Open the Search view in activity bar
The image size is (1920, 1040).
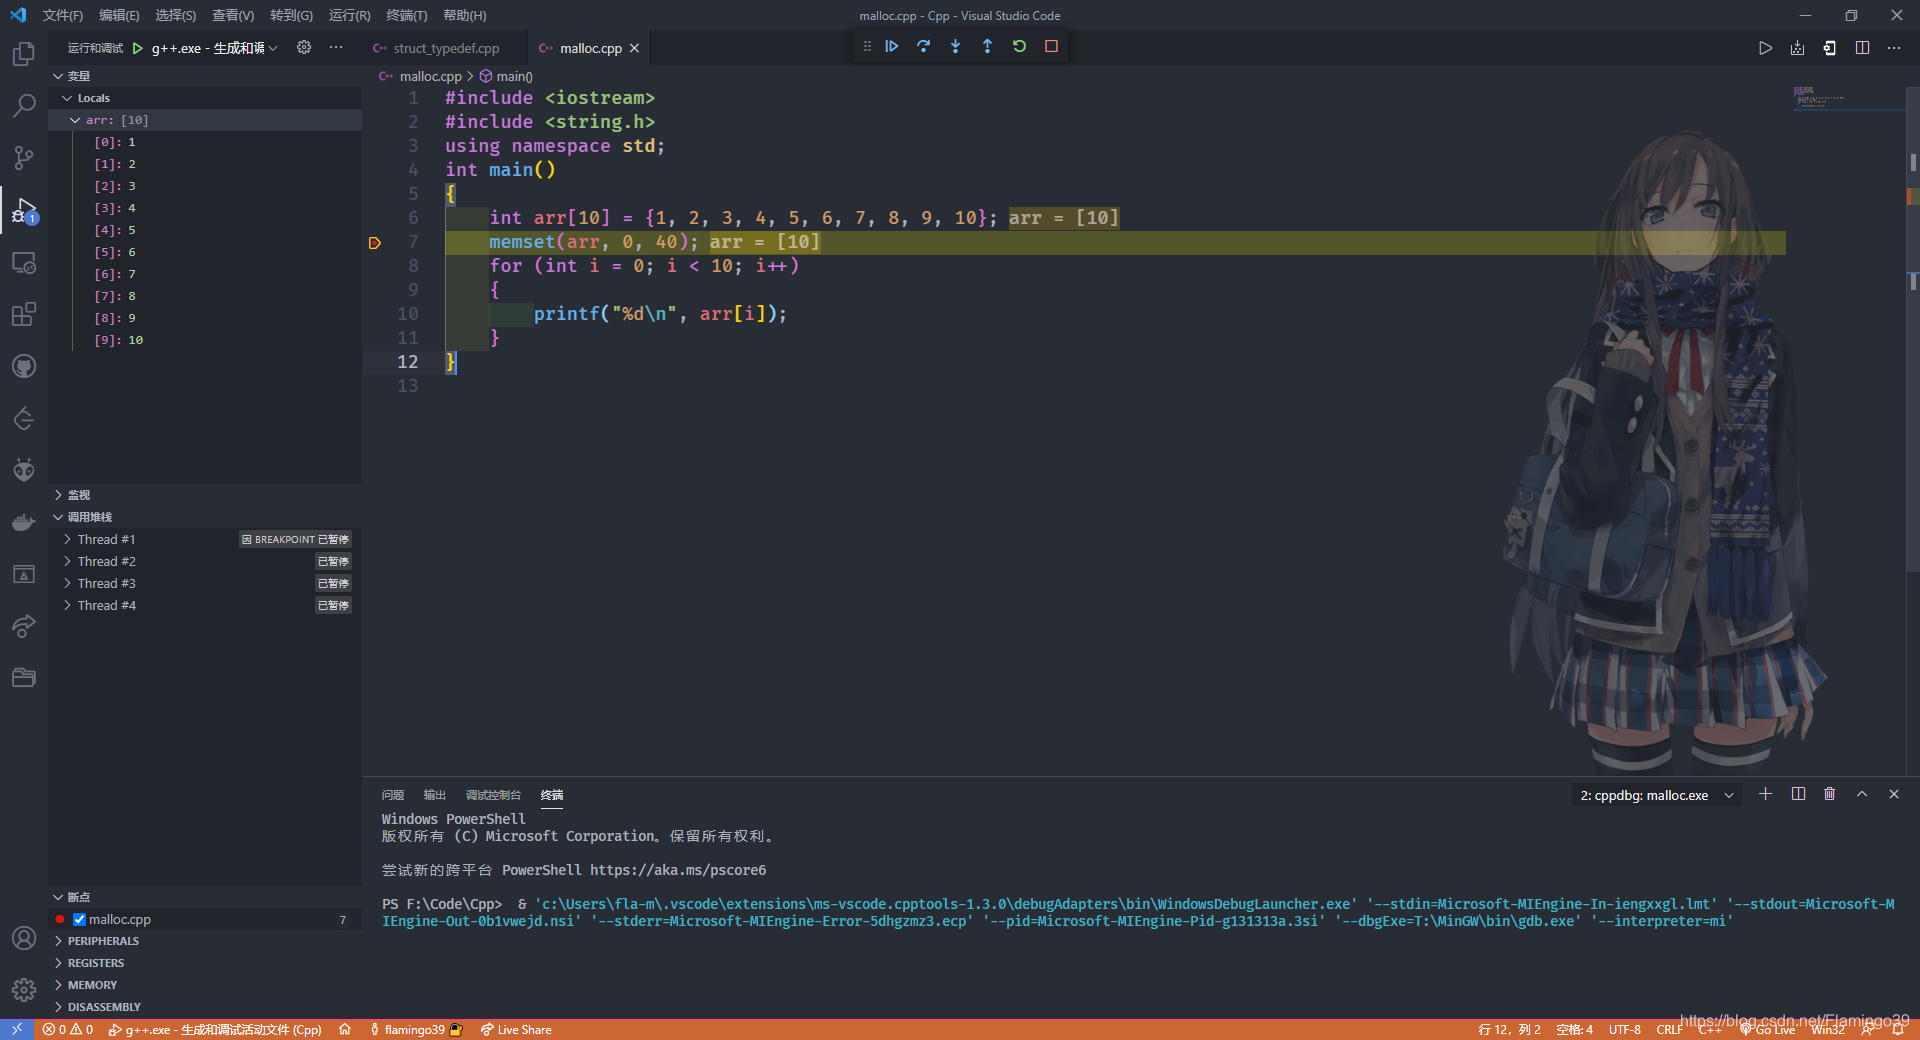tap(24, 106)
